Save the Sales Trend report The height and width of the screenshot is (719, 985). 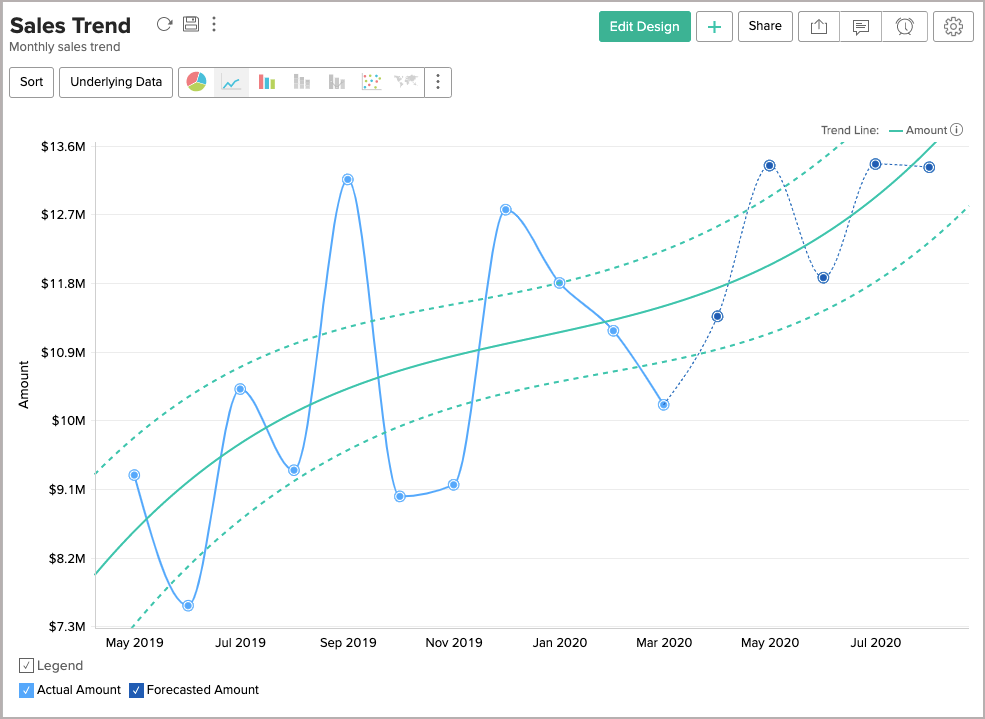[x=191, y=24]
